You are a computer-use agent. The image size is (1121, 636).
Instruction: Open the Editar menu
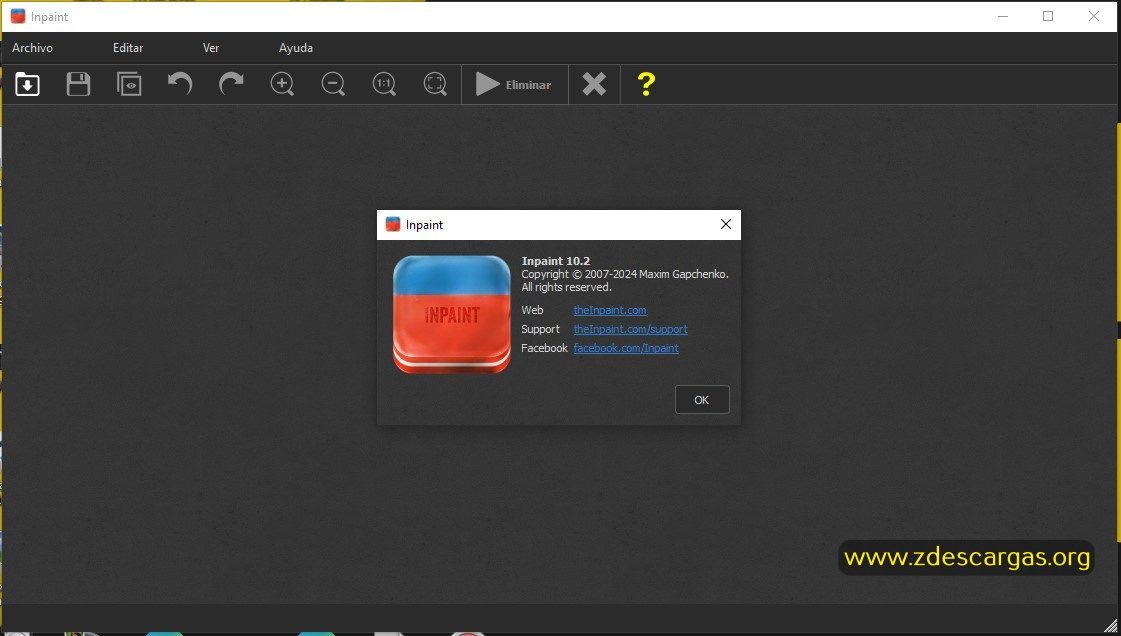(128, 48)
